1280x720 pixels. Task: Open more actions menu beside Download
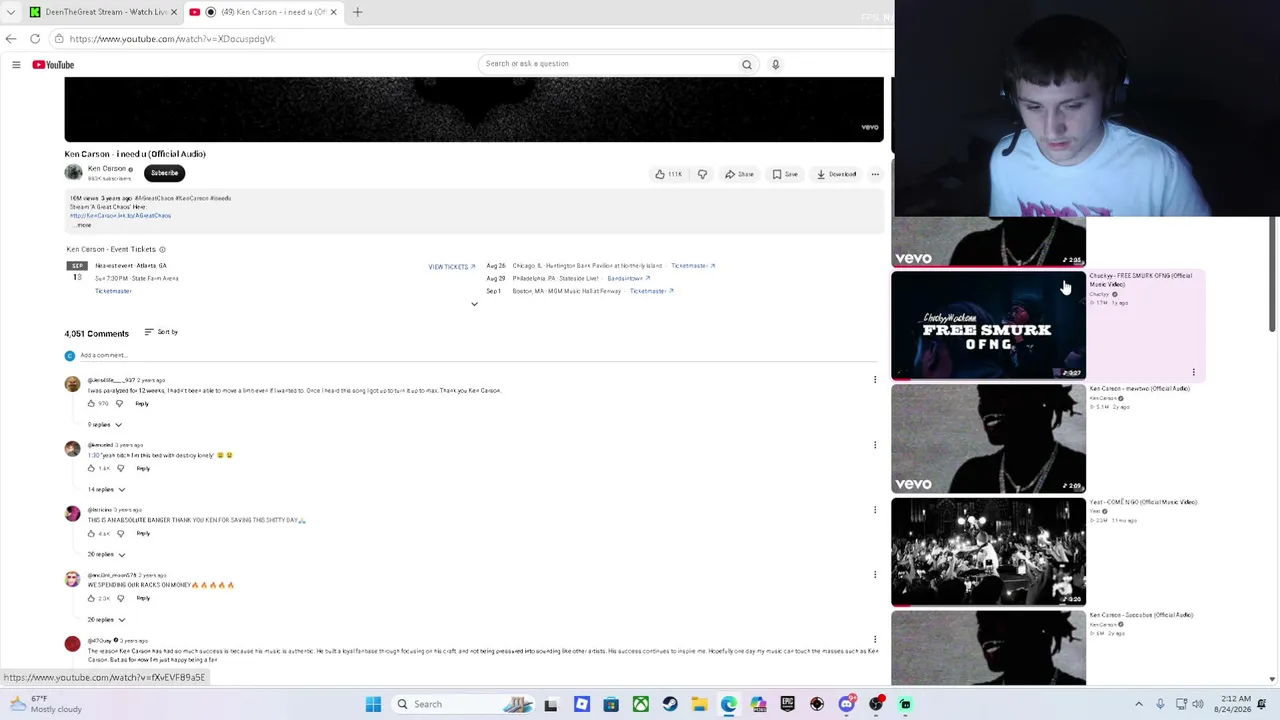point(875,174)
